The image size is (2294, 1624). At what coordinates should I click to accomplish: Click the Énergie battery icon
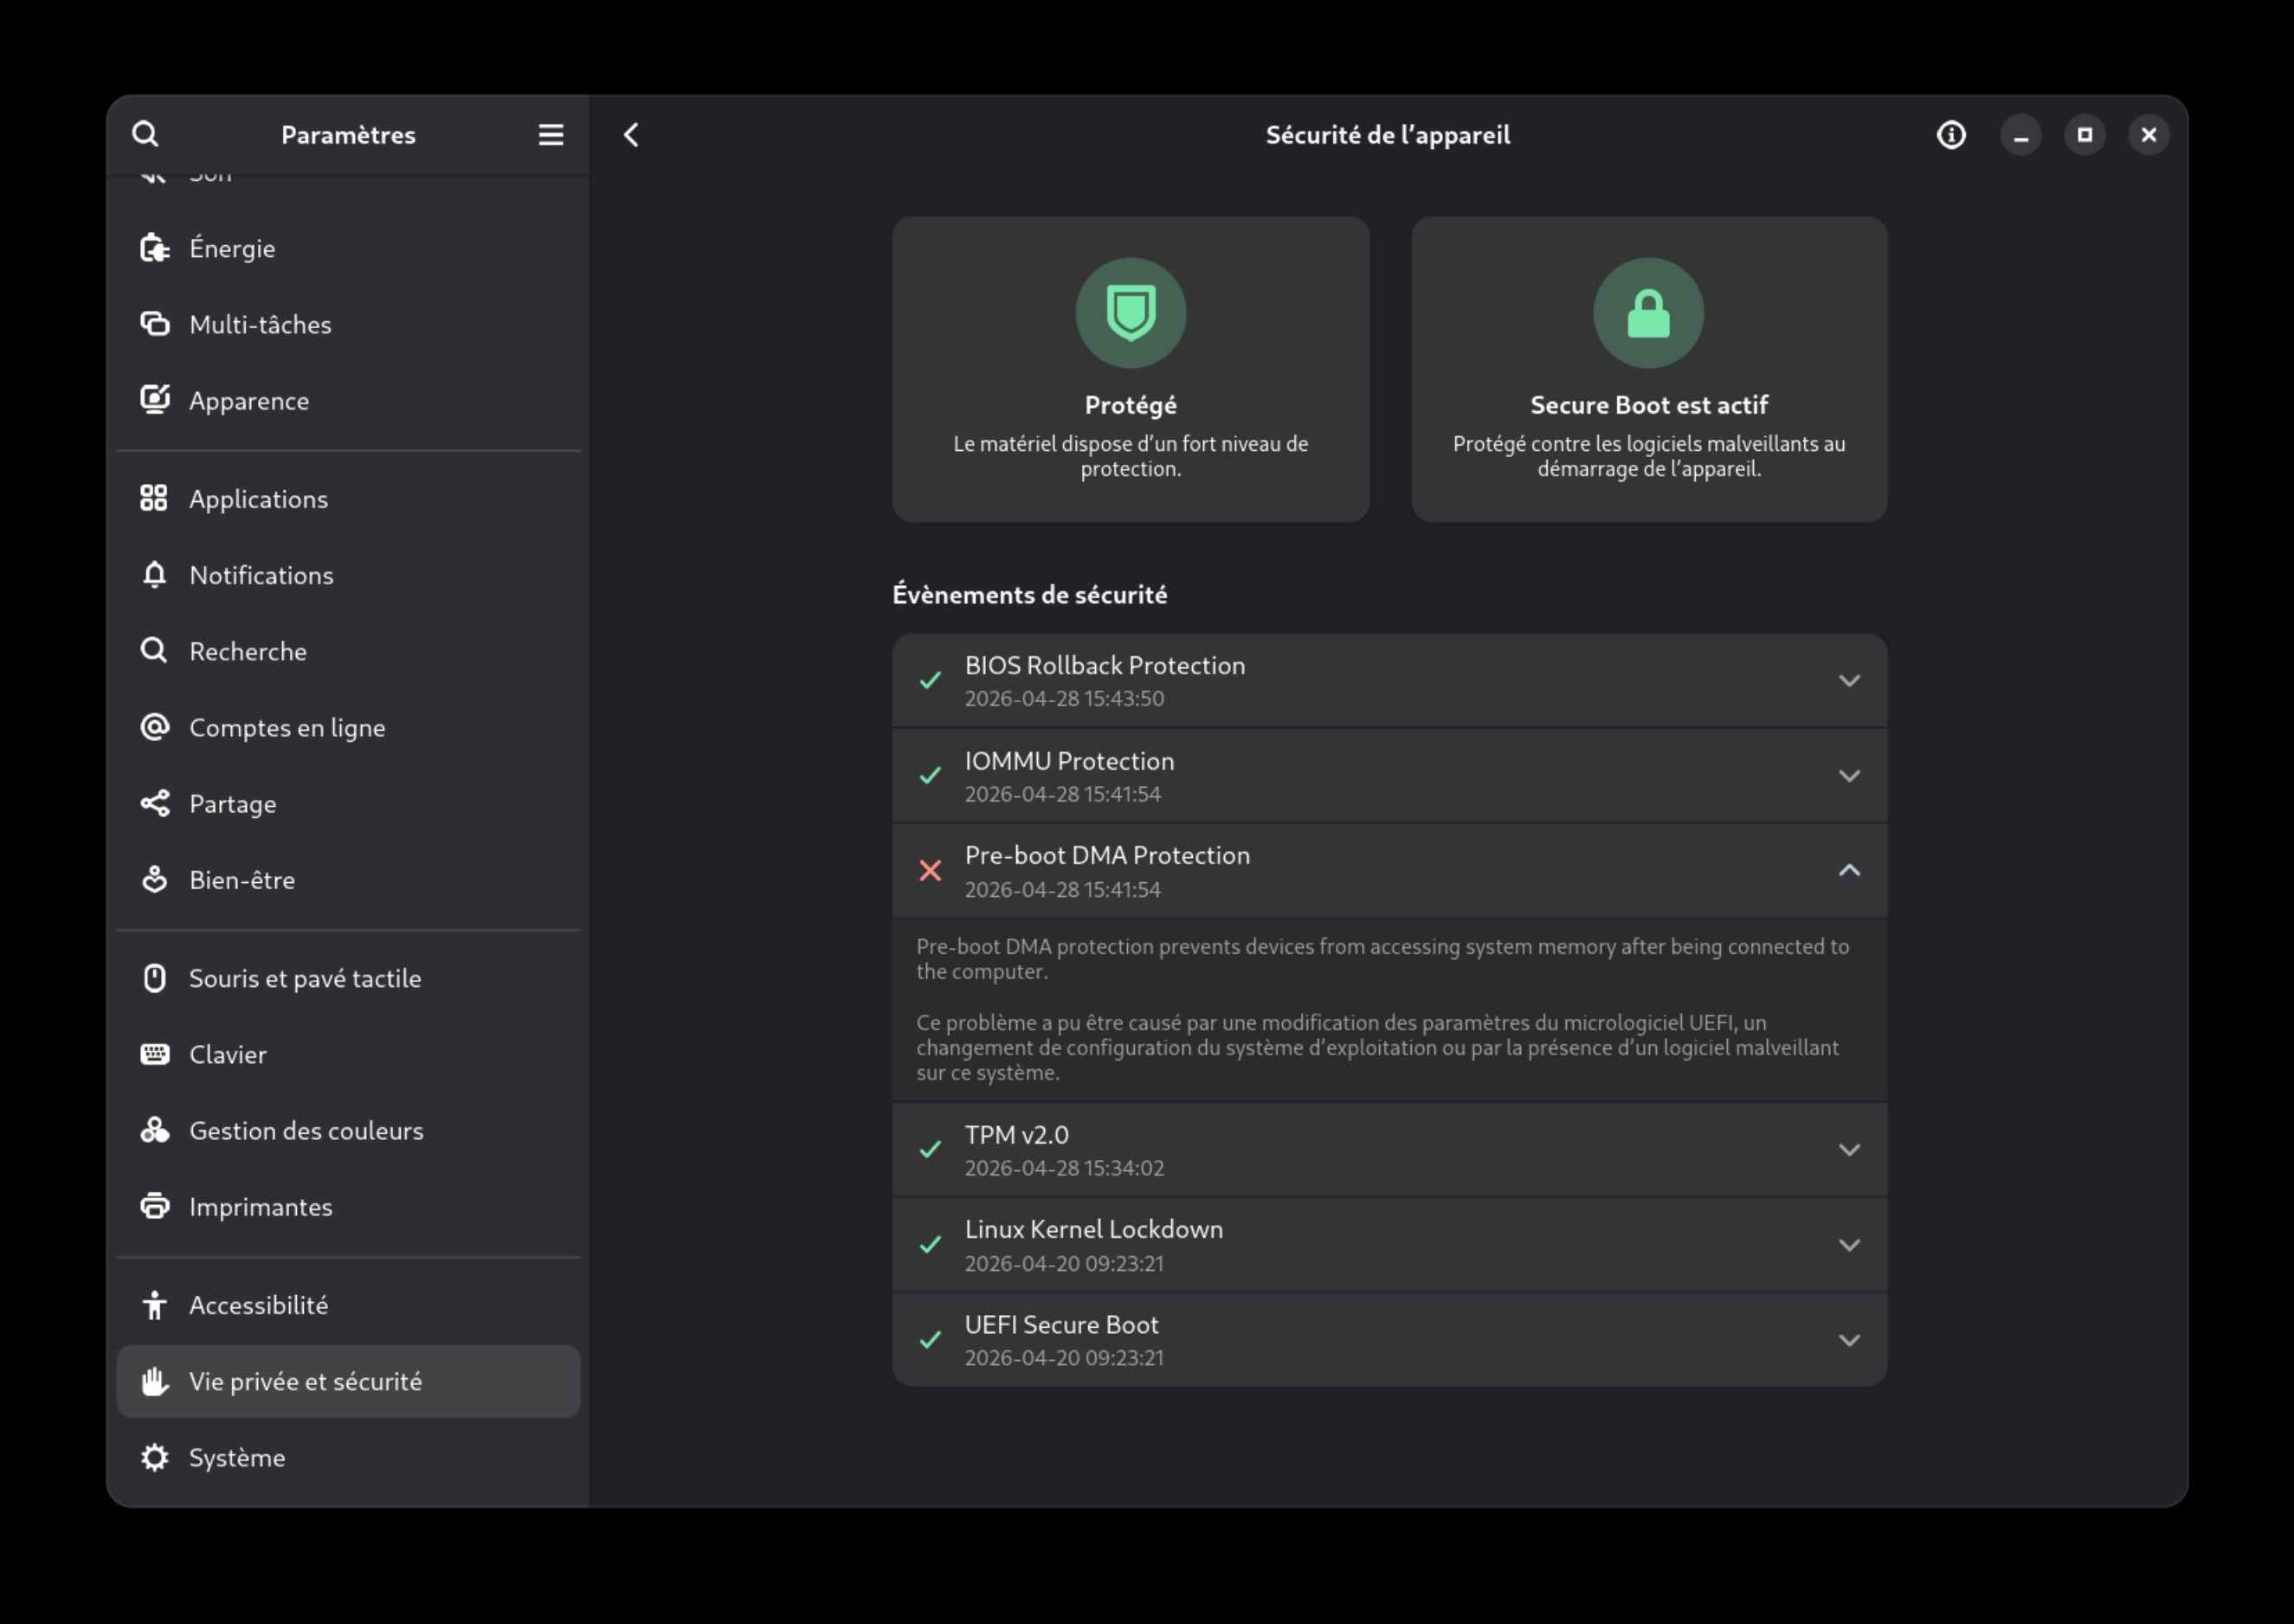pos(154,248)
